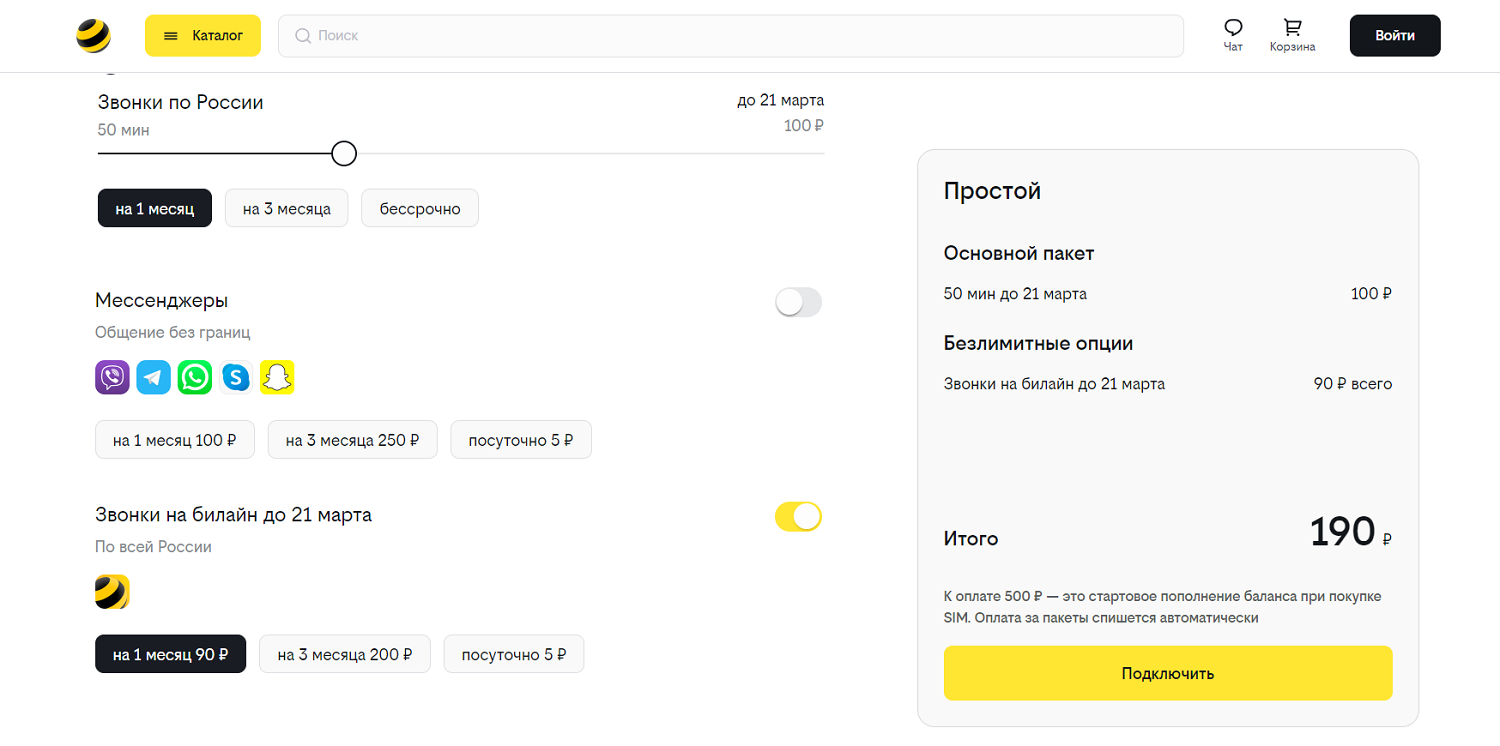Click the 'Простой' tariff title
1500x746 pixels.
click(992, 191)
